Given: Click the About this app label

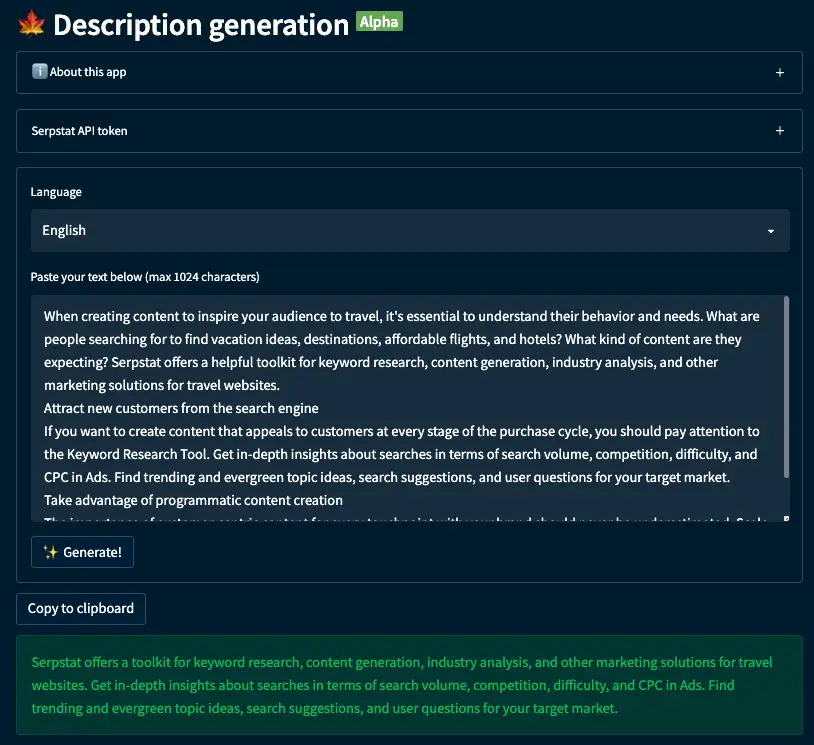Looking at the screenshot, I should 88,72.
